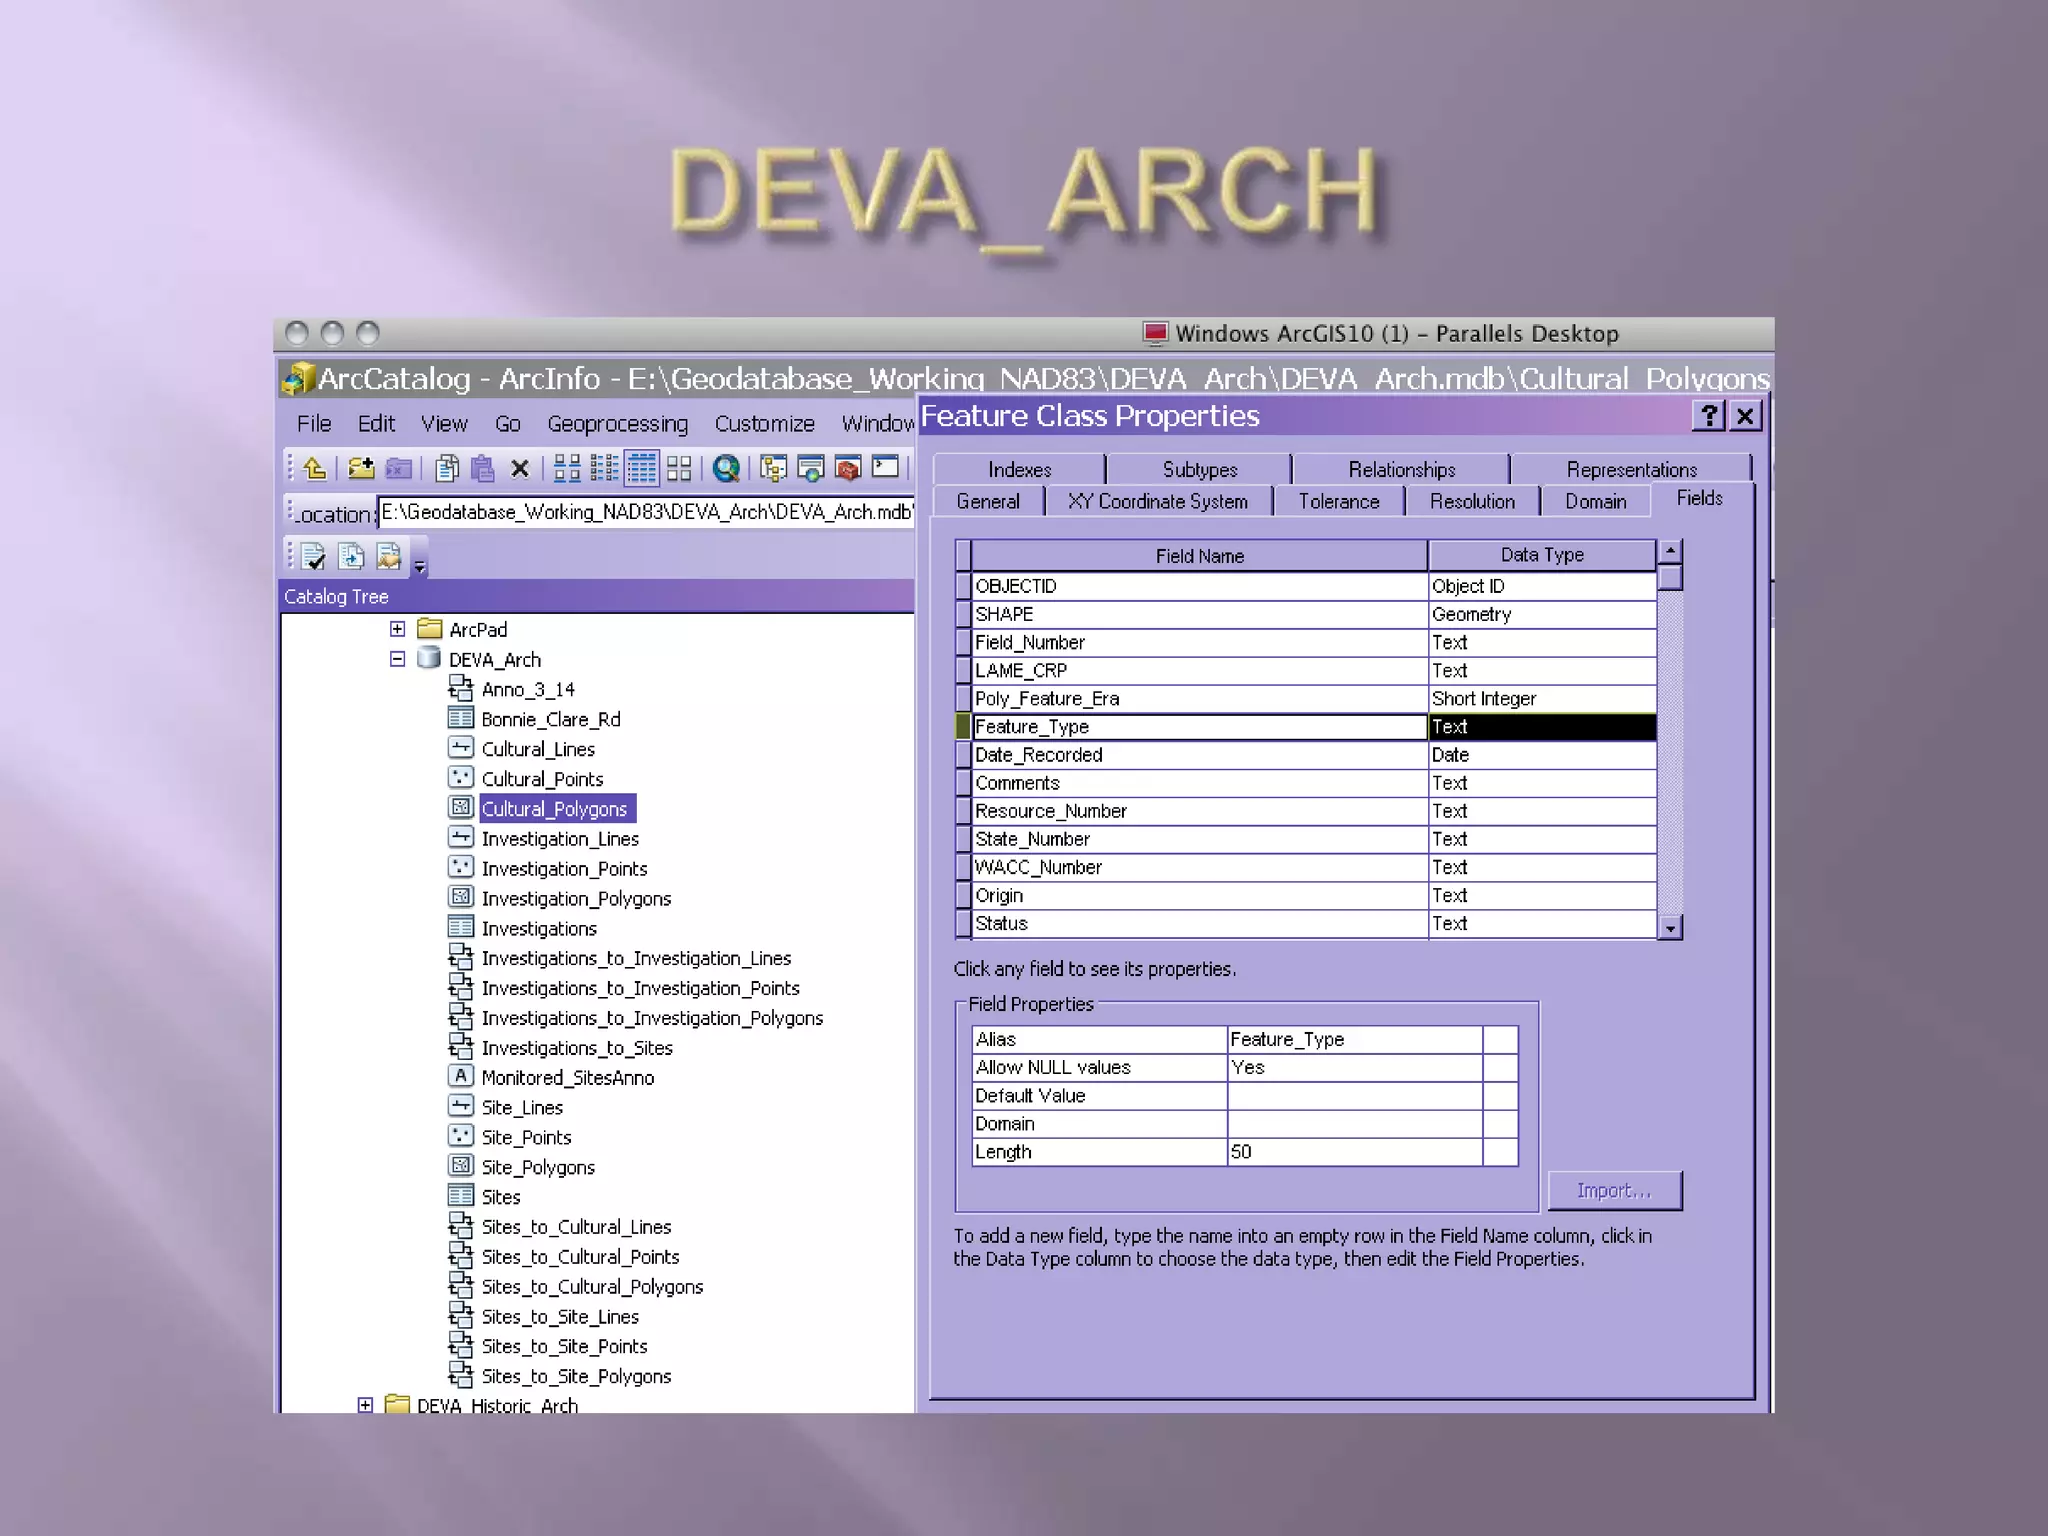Select Cultural_Points feature class

click(542, 779)
